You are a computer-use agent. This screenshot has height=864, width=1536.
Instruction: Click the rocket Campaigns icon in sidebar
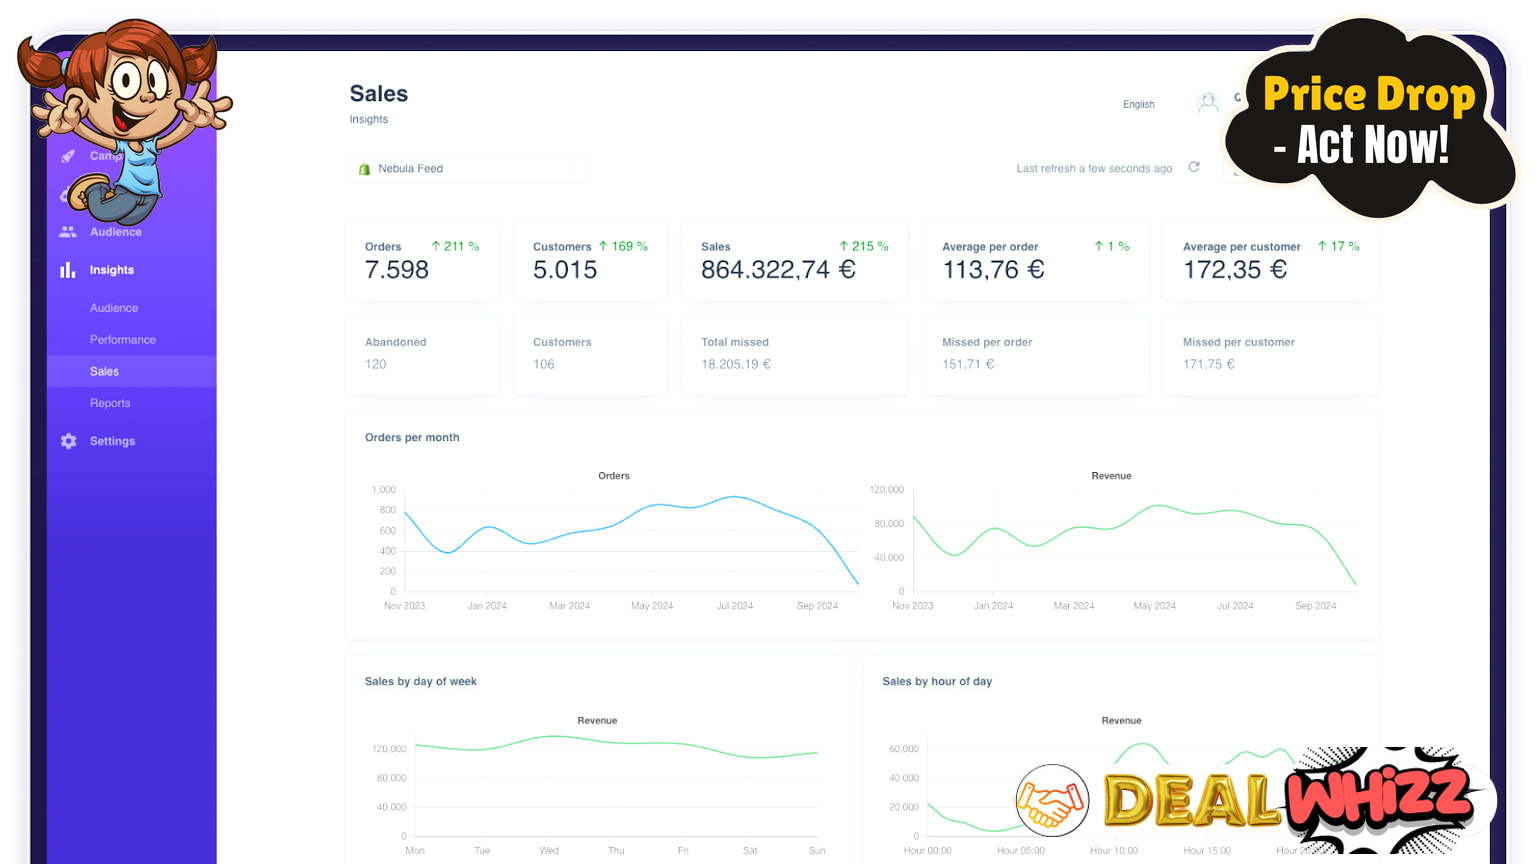tap(68, 156)
